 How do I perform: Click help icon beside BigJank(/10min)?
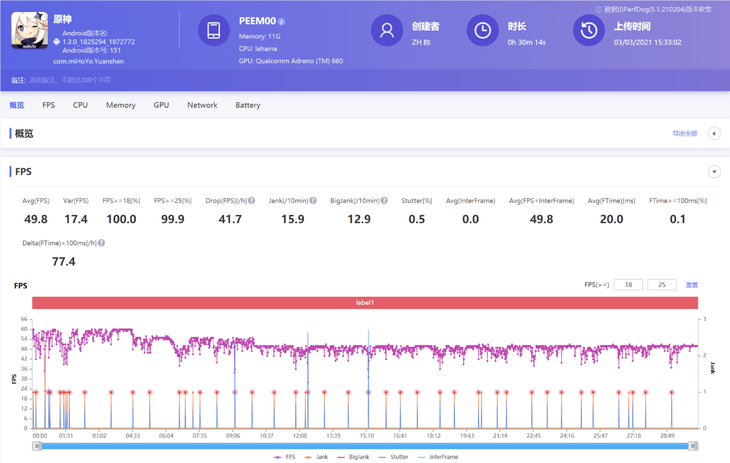[x=384, y=201]
